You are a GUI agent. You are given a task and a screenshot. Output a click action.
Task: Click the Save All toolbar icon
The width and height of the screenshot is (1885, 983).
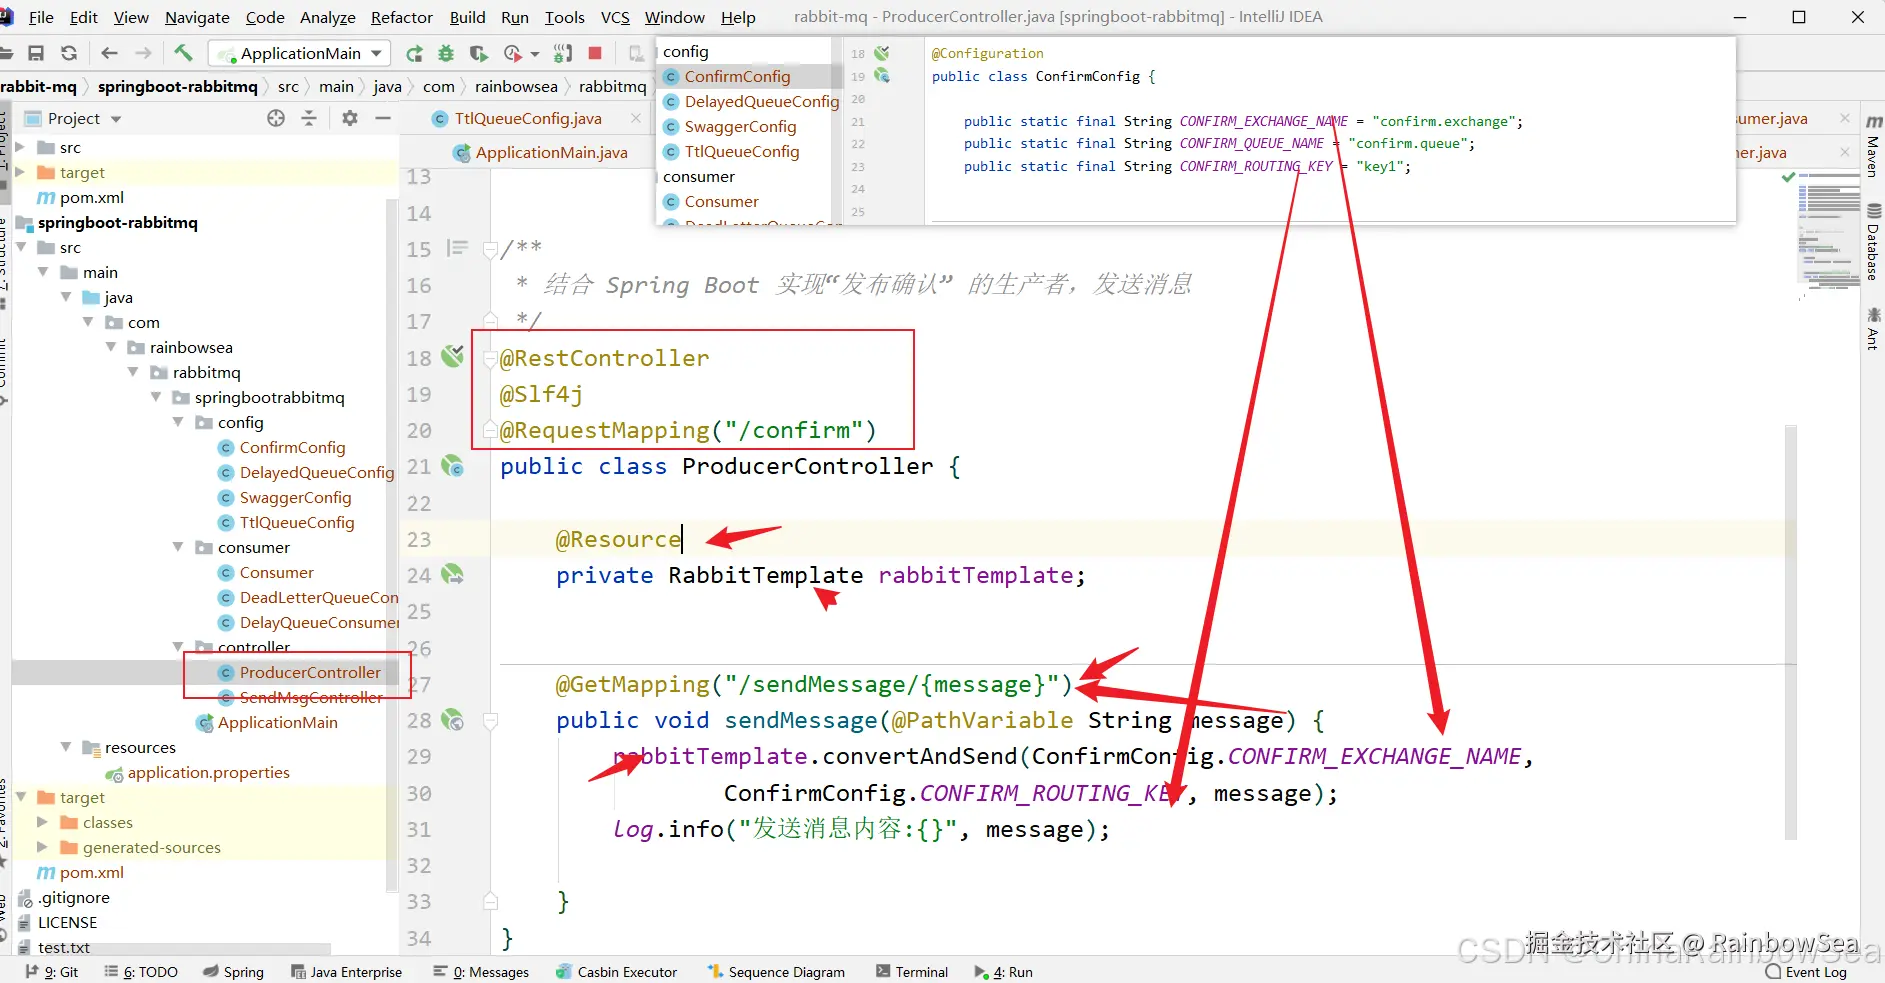[x=36, y=53]
